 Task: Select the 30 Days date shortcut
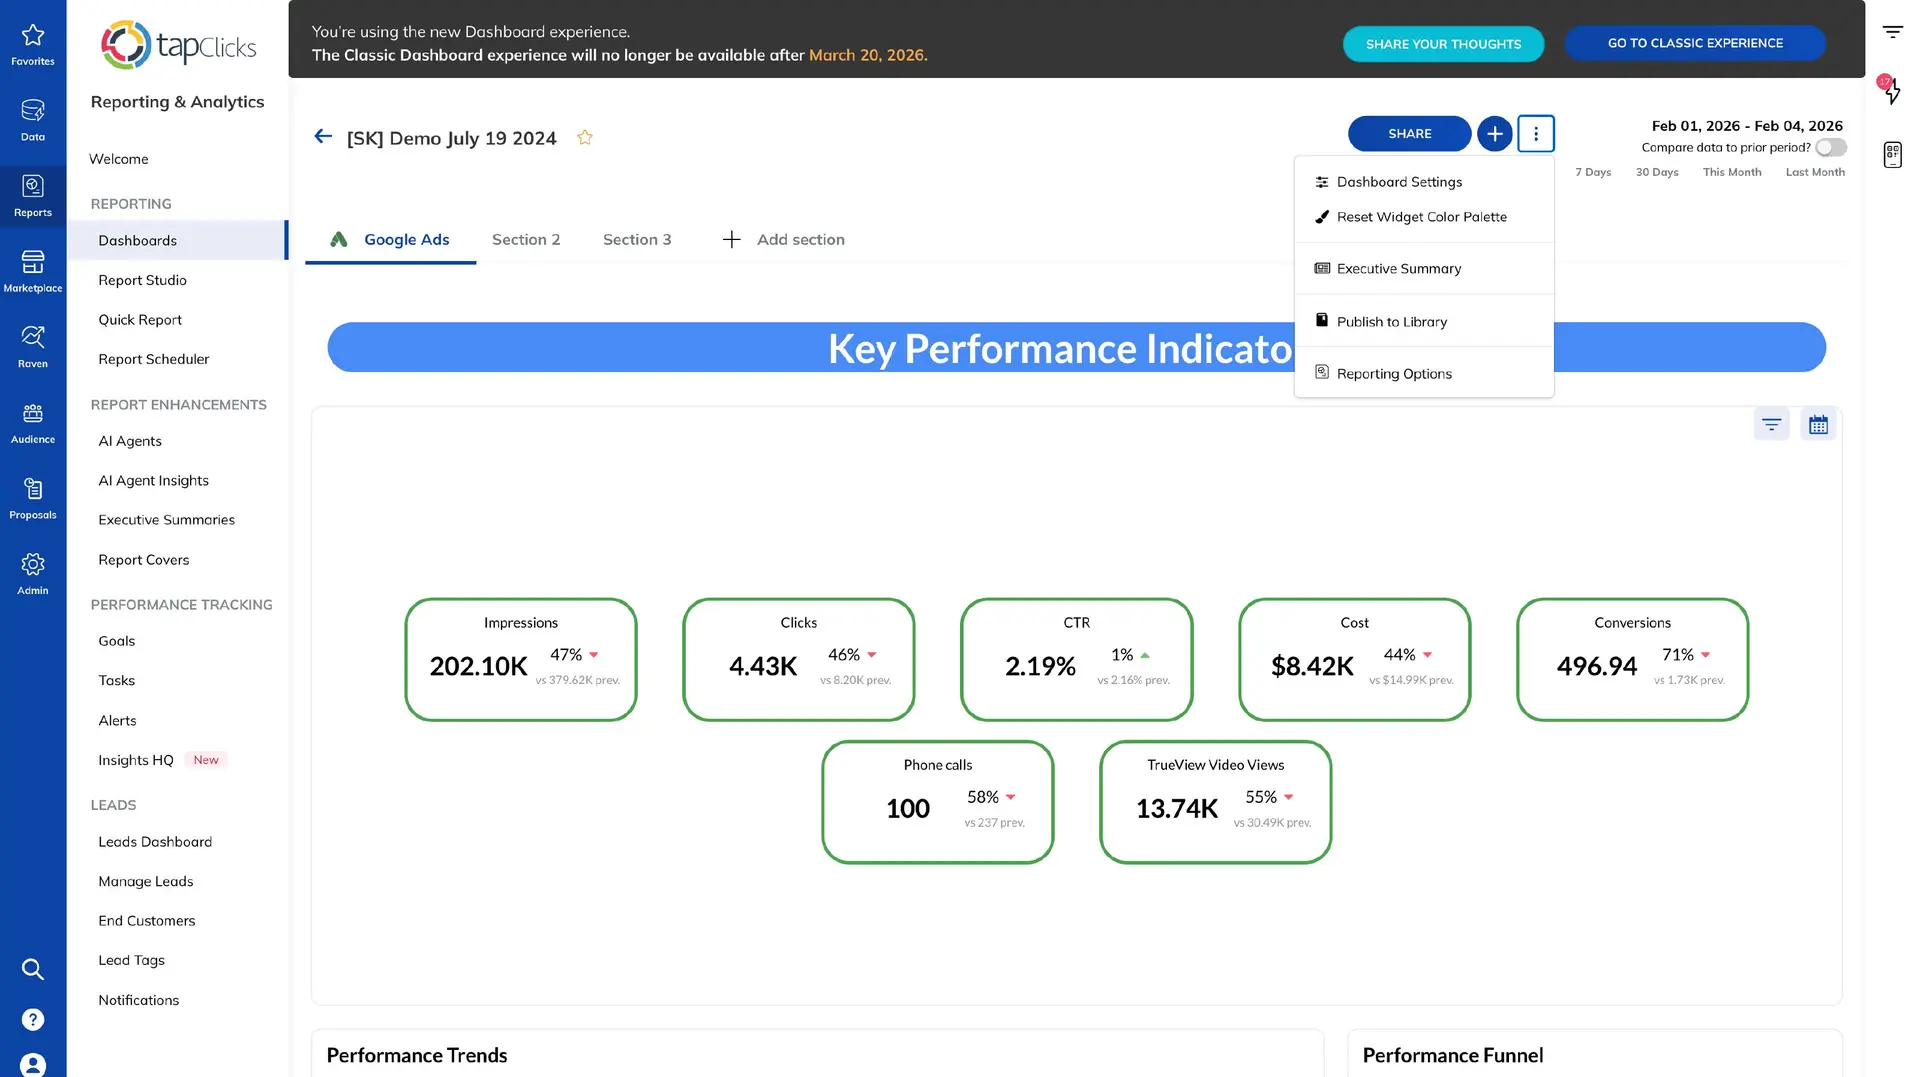1657,172
